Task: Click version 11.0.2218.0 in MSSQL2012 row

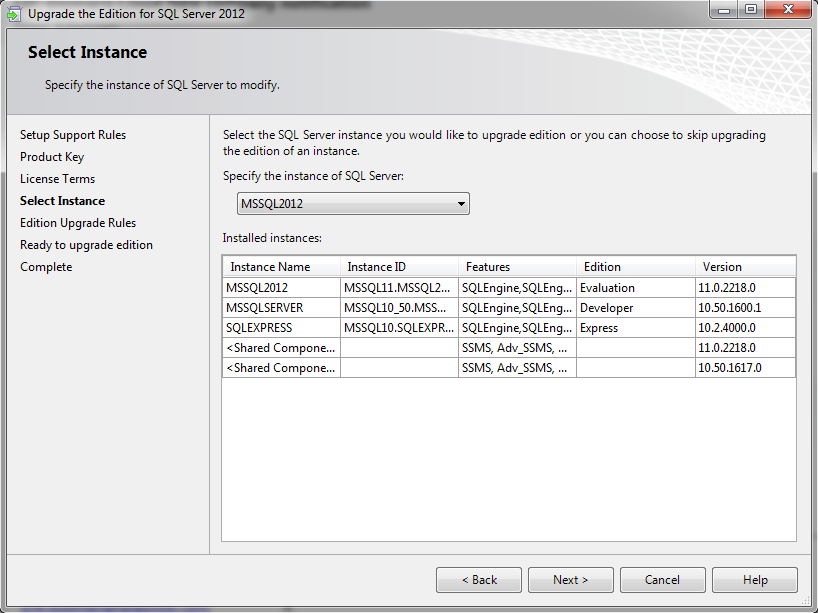Action: point(745,287)
